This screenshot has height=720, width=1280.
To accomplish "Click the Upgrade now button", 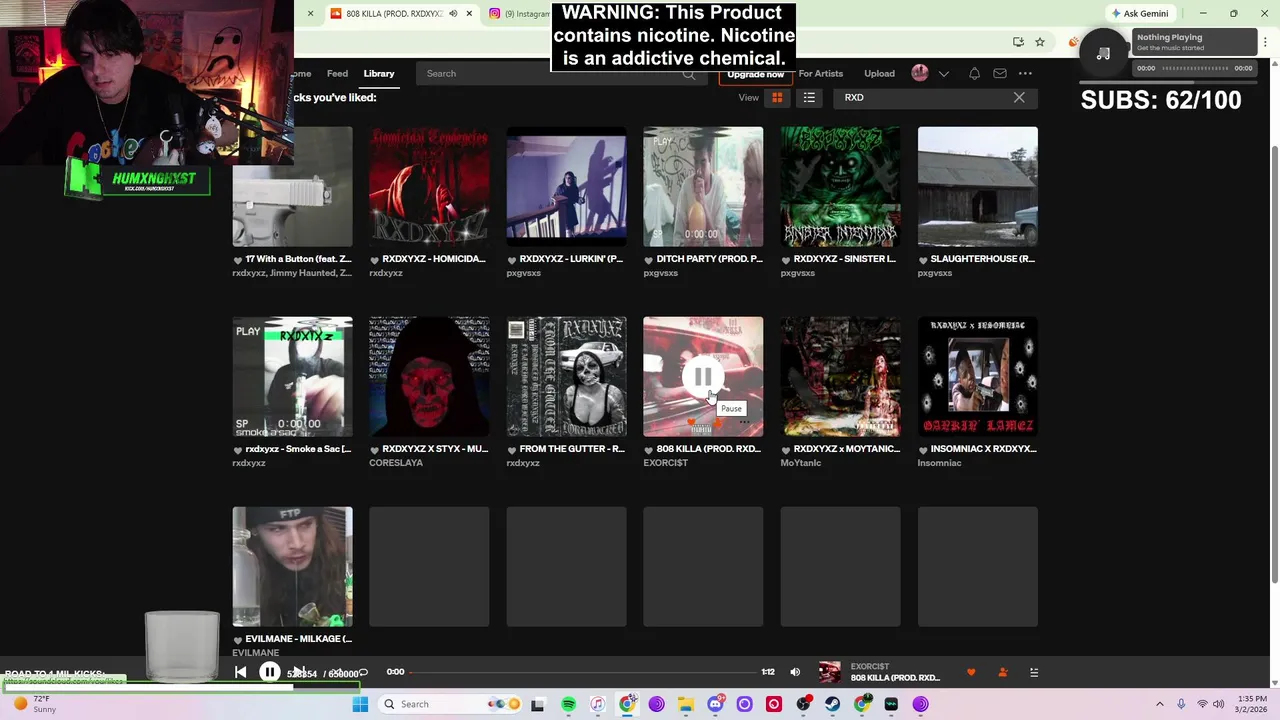I will (755, 75).
